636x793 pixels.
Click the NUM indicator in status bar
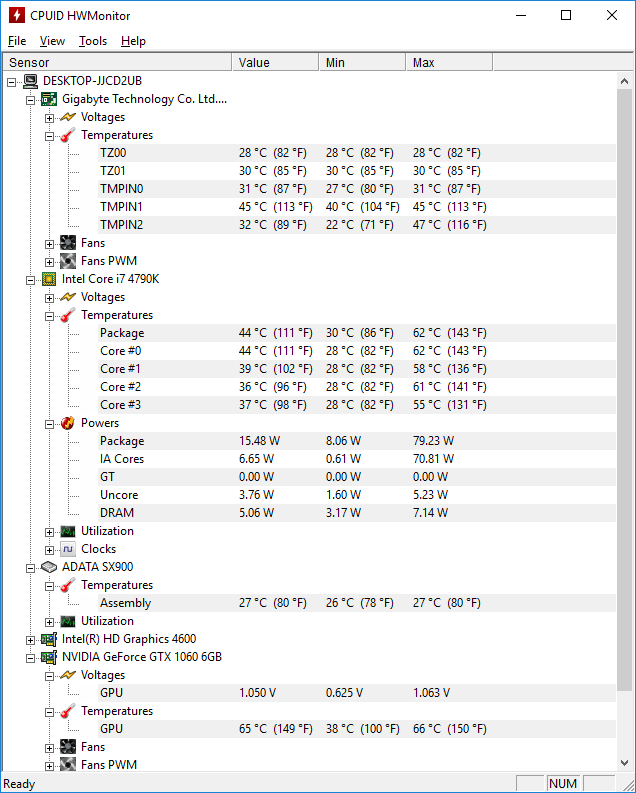(x=563, y=783)
